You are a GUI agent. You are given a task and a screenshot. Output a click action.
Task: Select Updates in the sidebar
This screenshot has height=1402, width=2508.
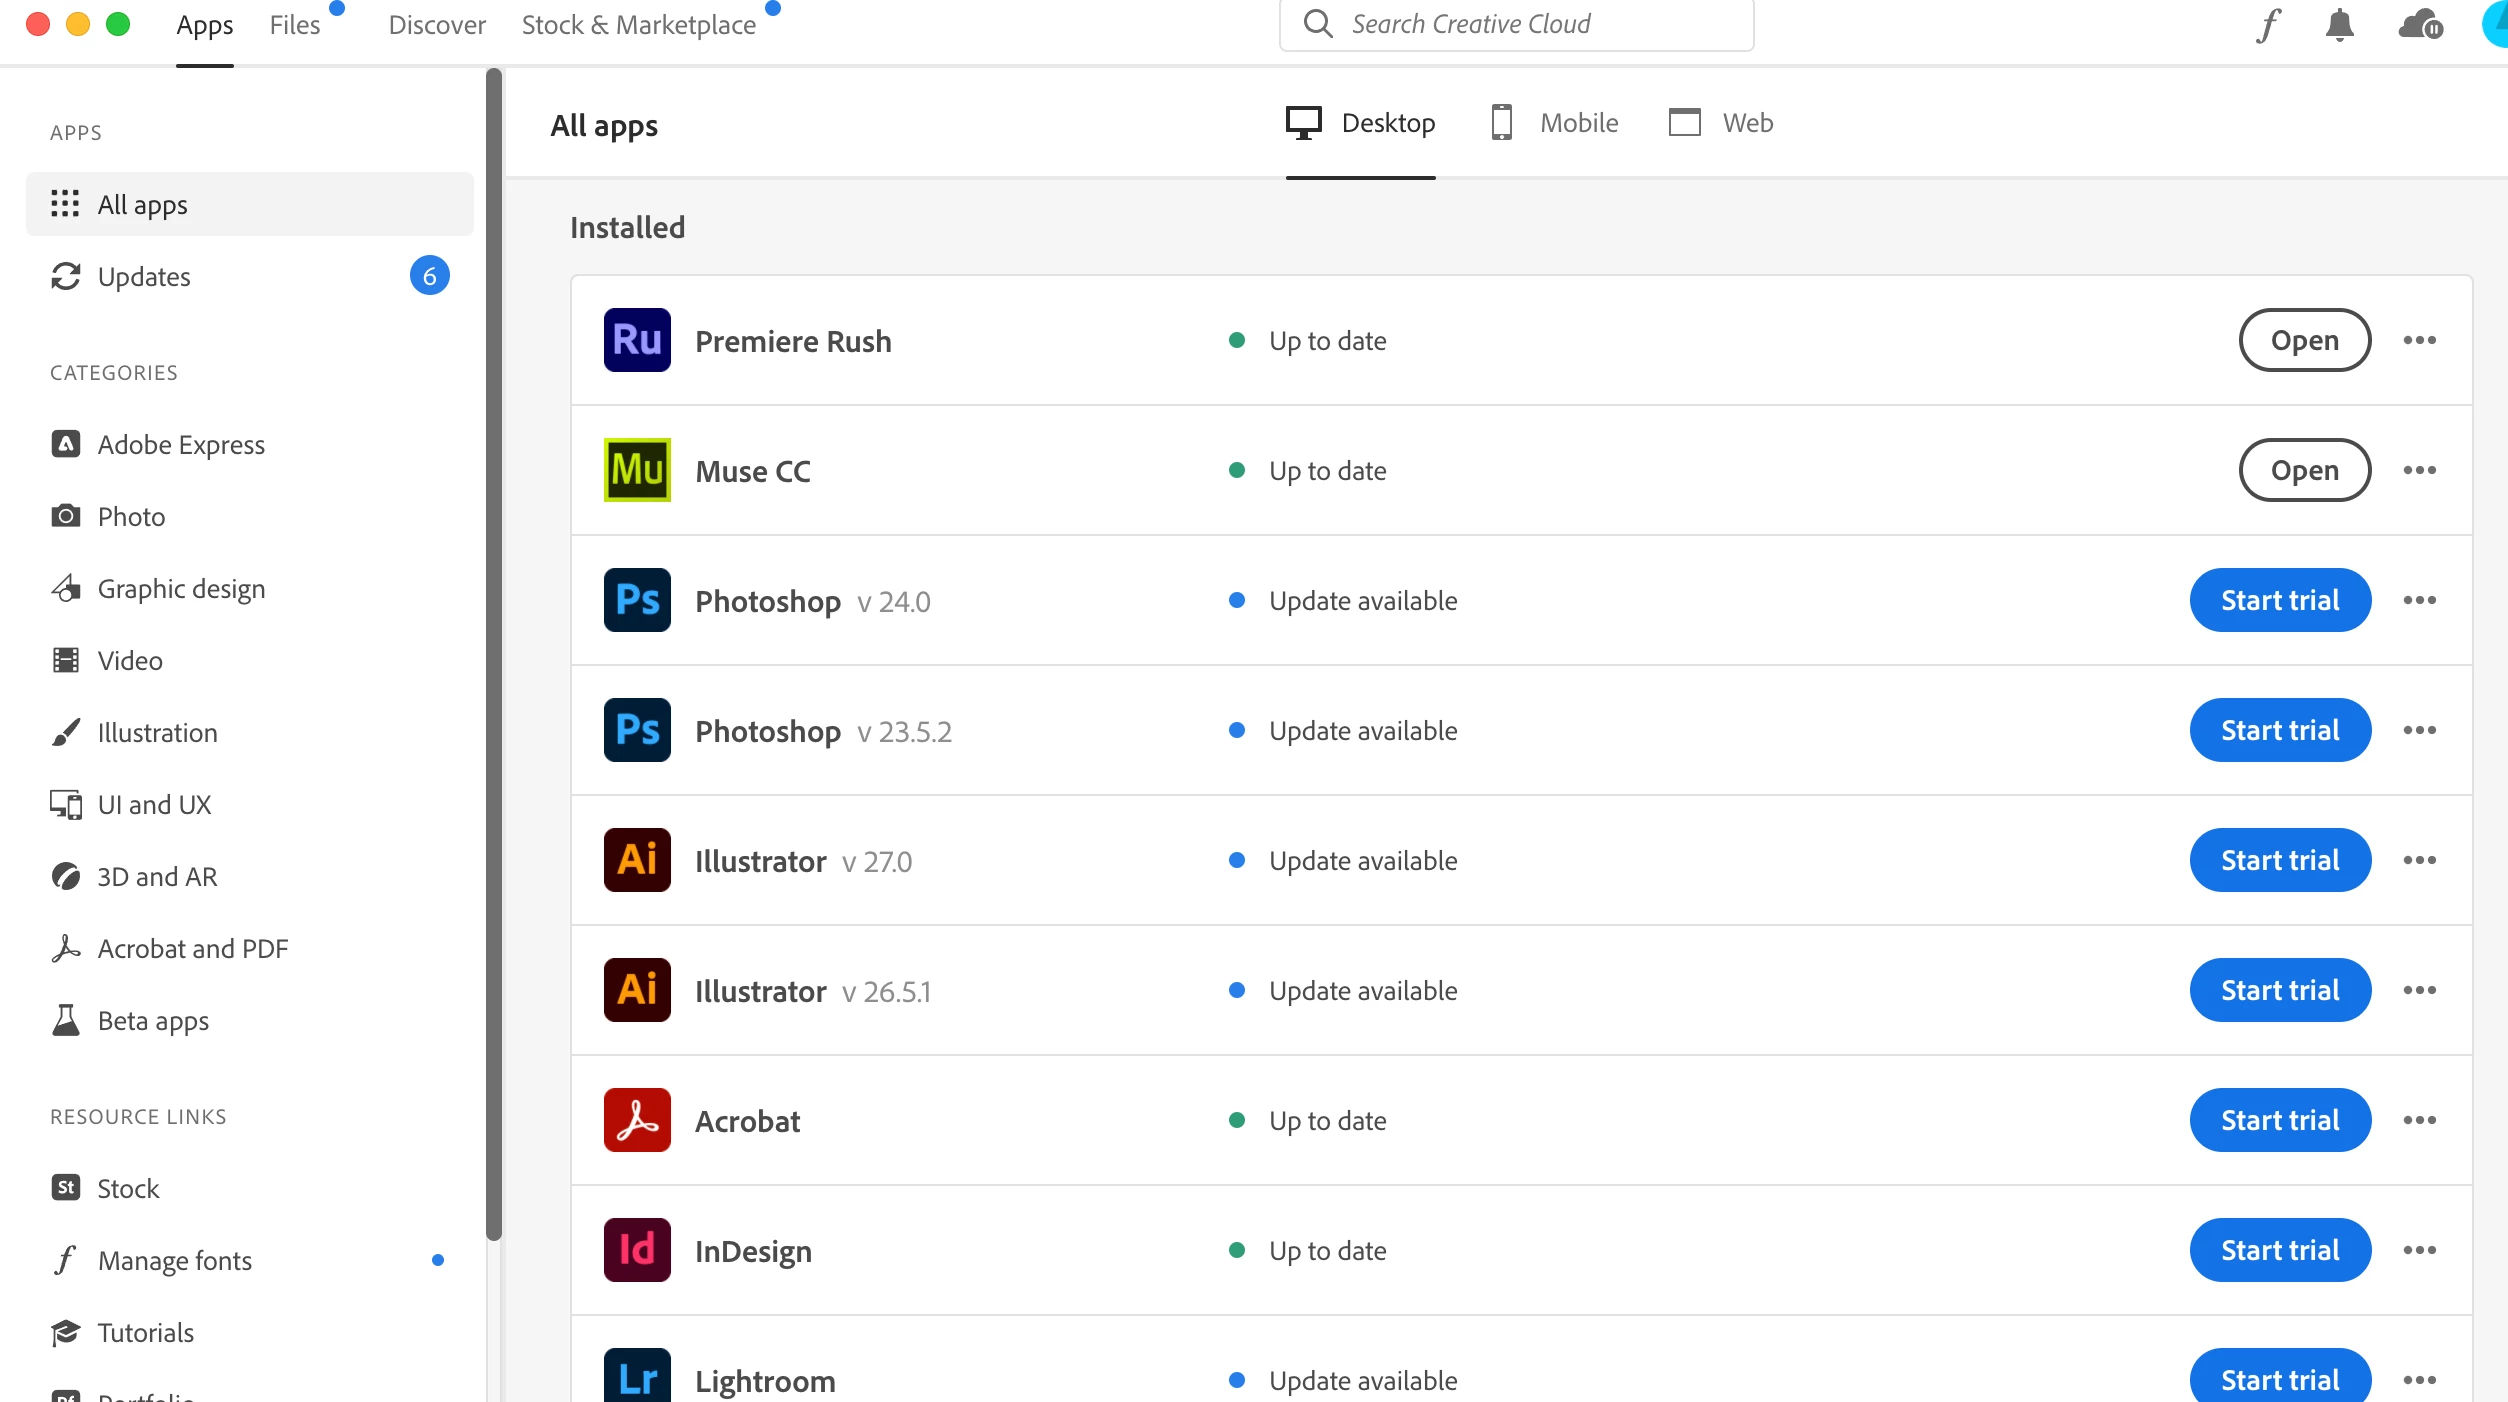[x=144, y=277]
